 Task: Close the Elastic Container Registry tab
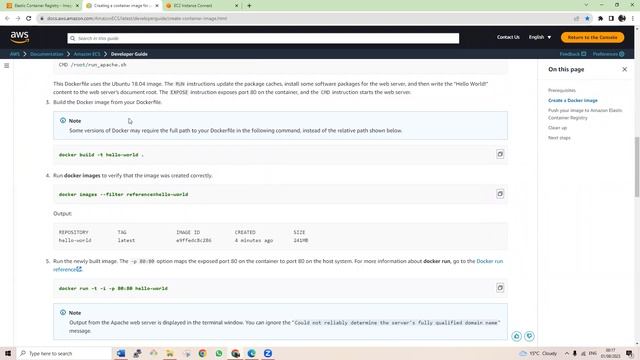point(77,6)
